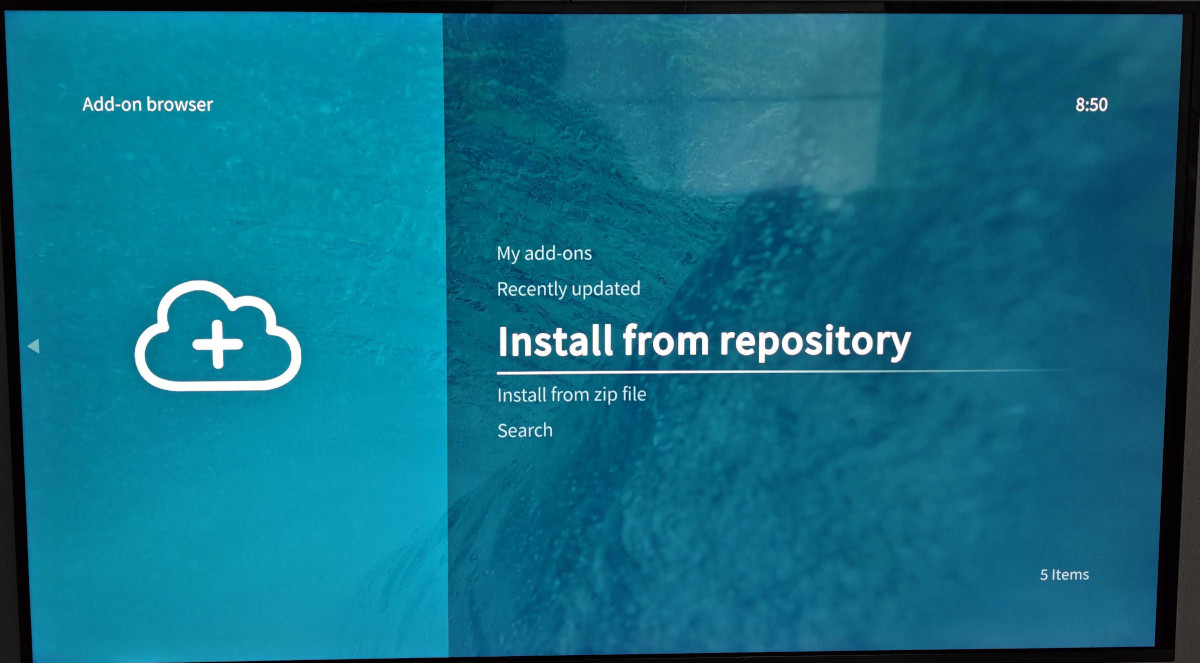The height and width of the screenshot is (663, 1200).
Task: Open My add-ons
Action: (x=544, y=254)
